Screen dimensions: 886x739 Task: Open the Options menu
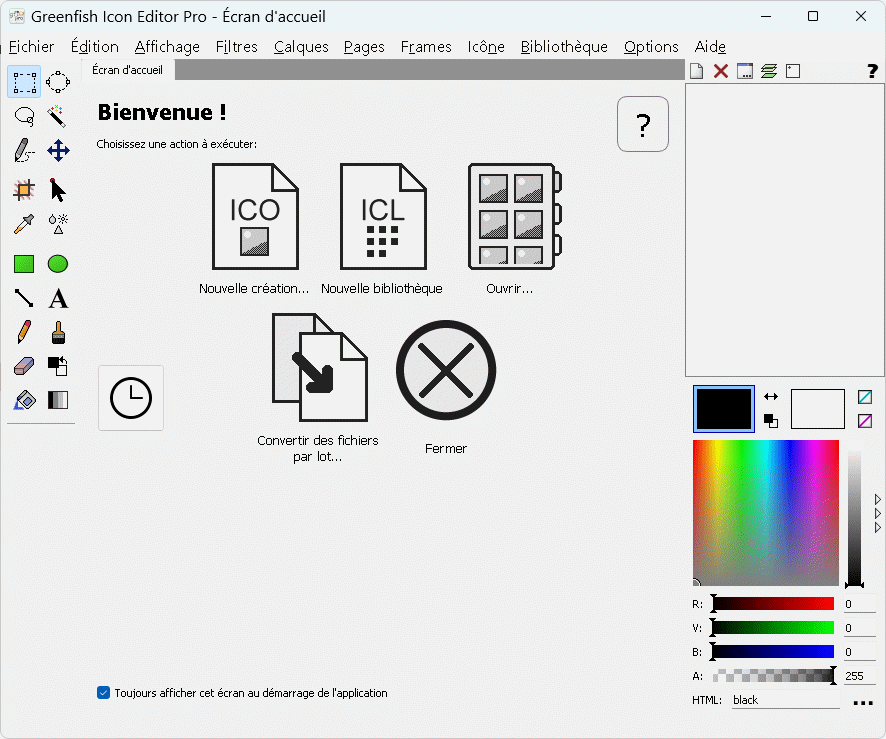tap(652, 46)
